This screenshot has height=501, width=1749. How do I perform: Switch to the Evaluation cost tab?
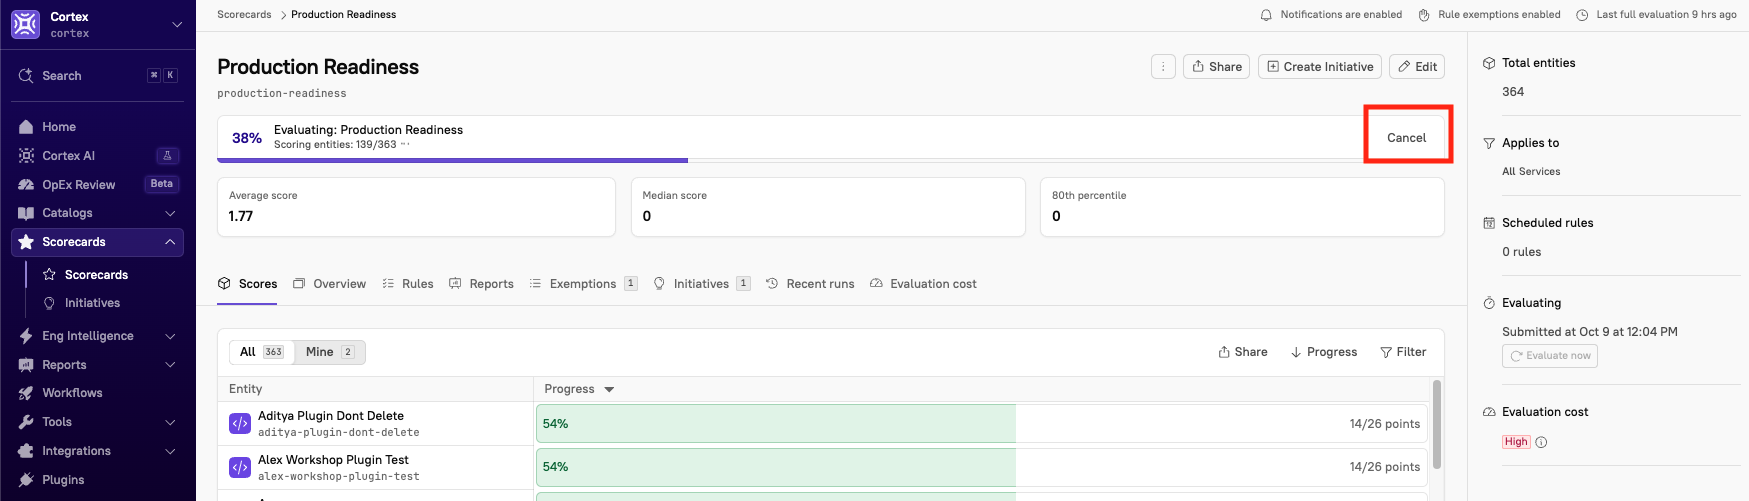[x=923, y=284]
